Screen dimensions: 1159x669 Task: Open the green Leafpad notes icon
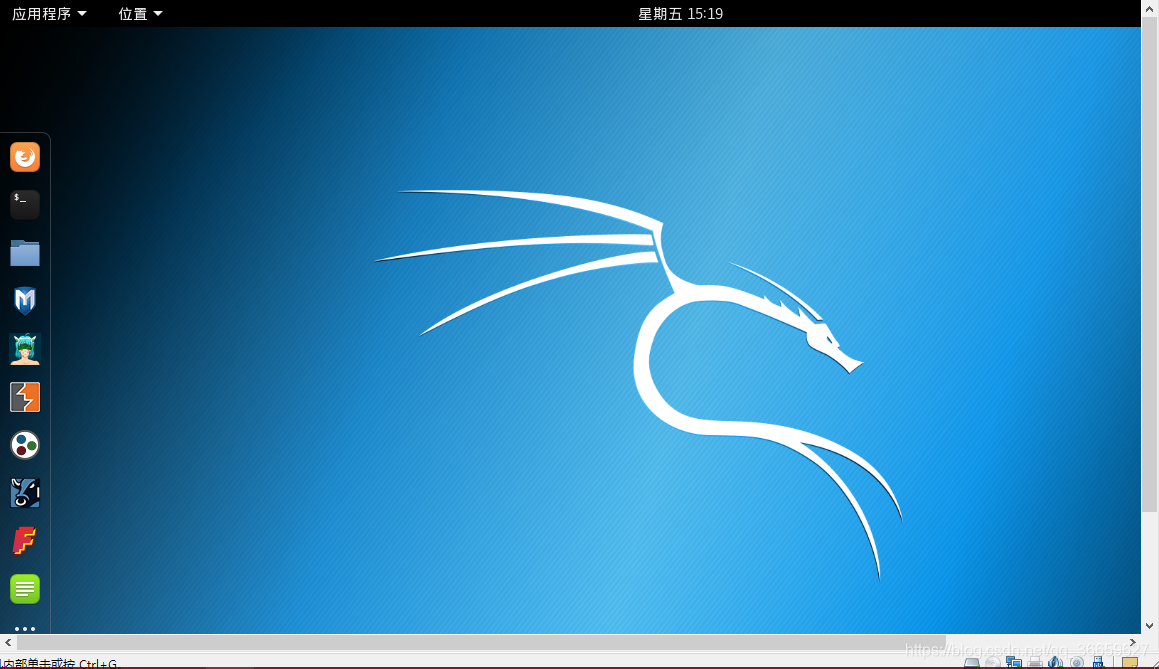click(24, 589)
